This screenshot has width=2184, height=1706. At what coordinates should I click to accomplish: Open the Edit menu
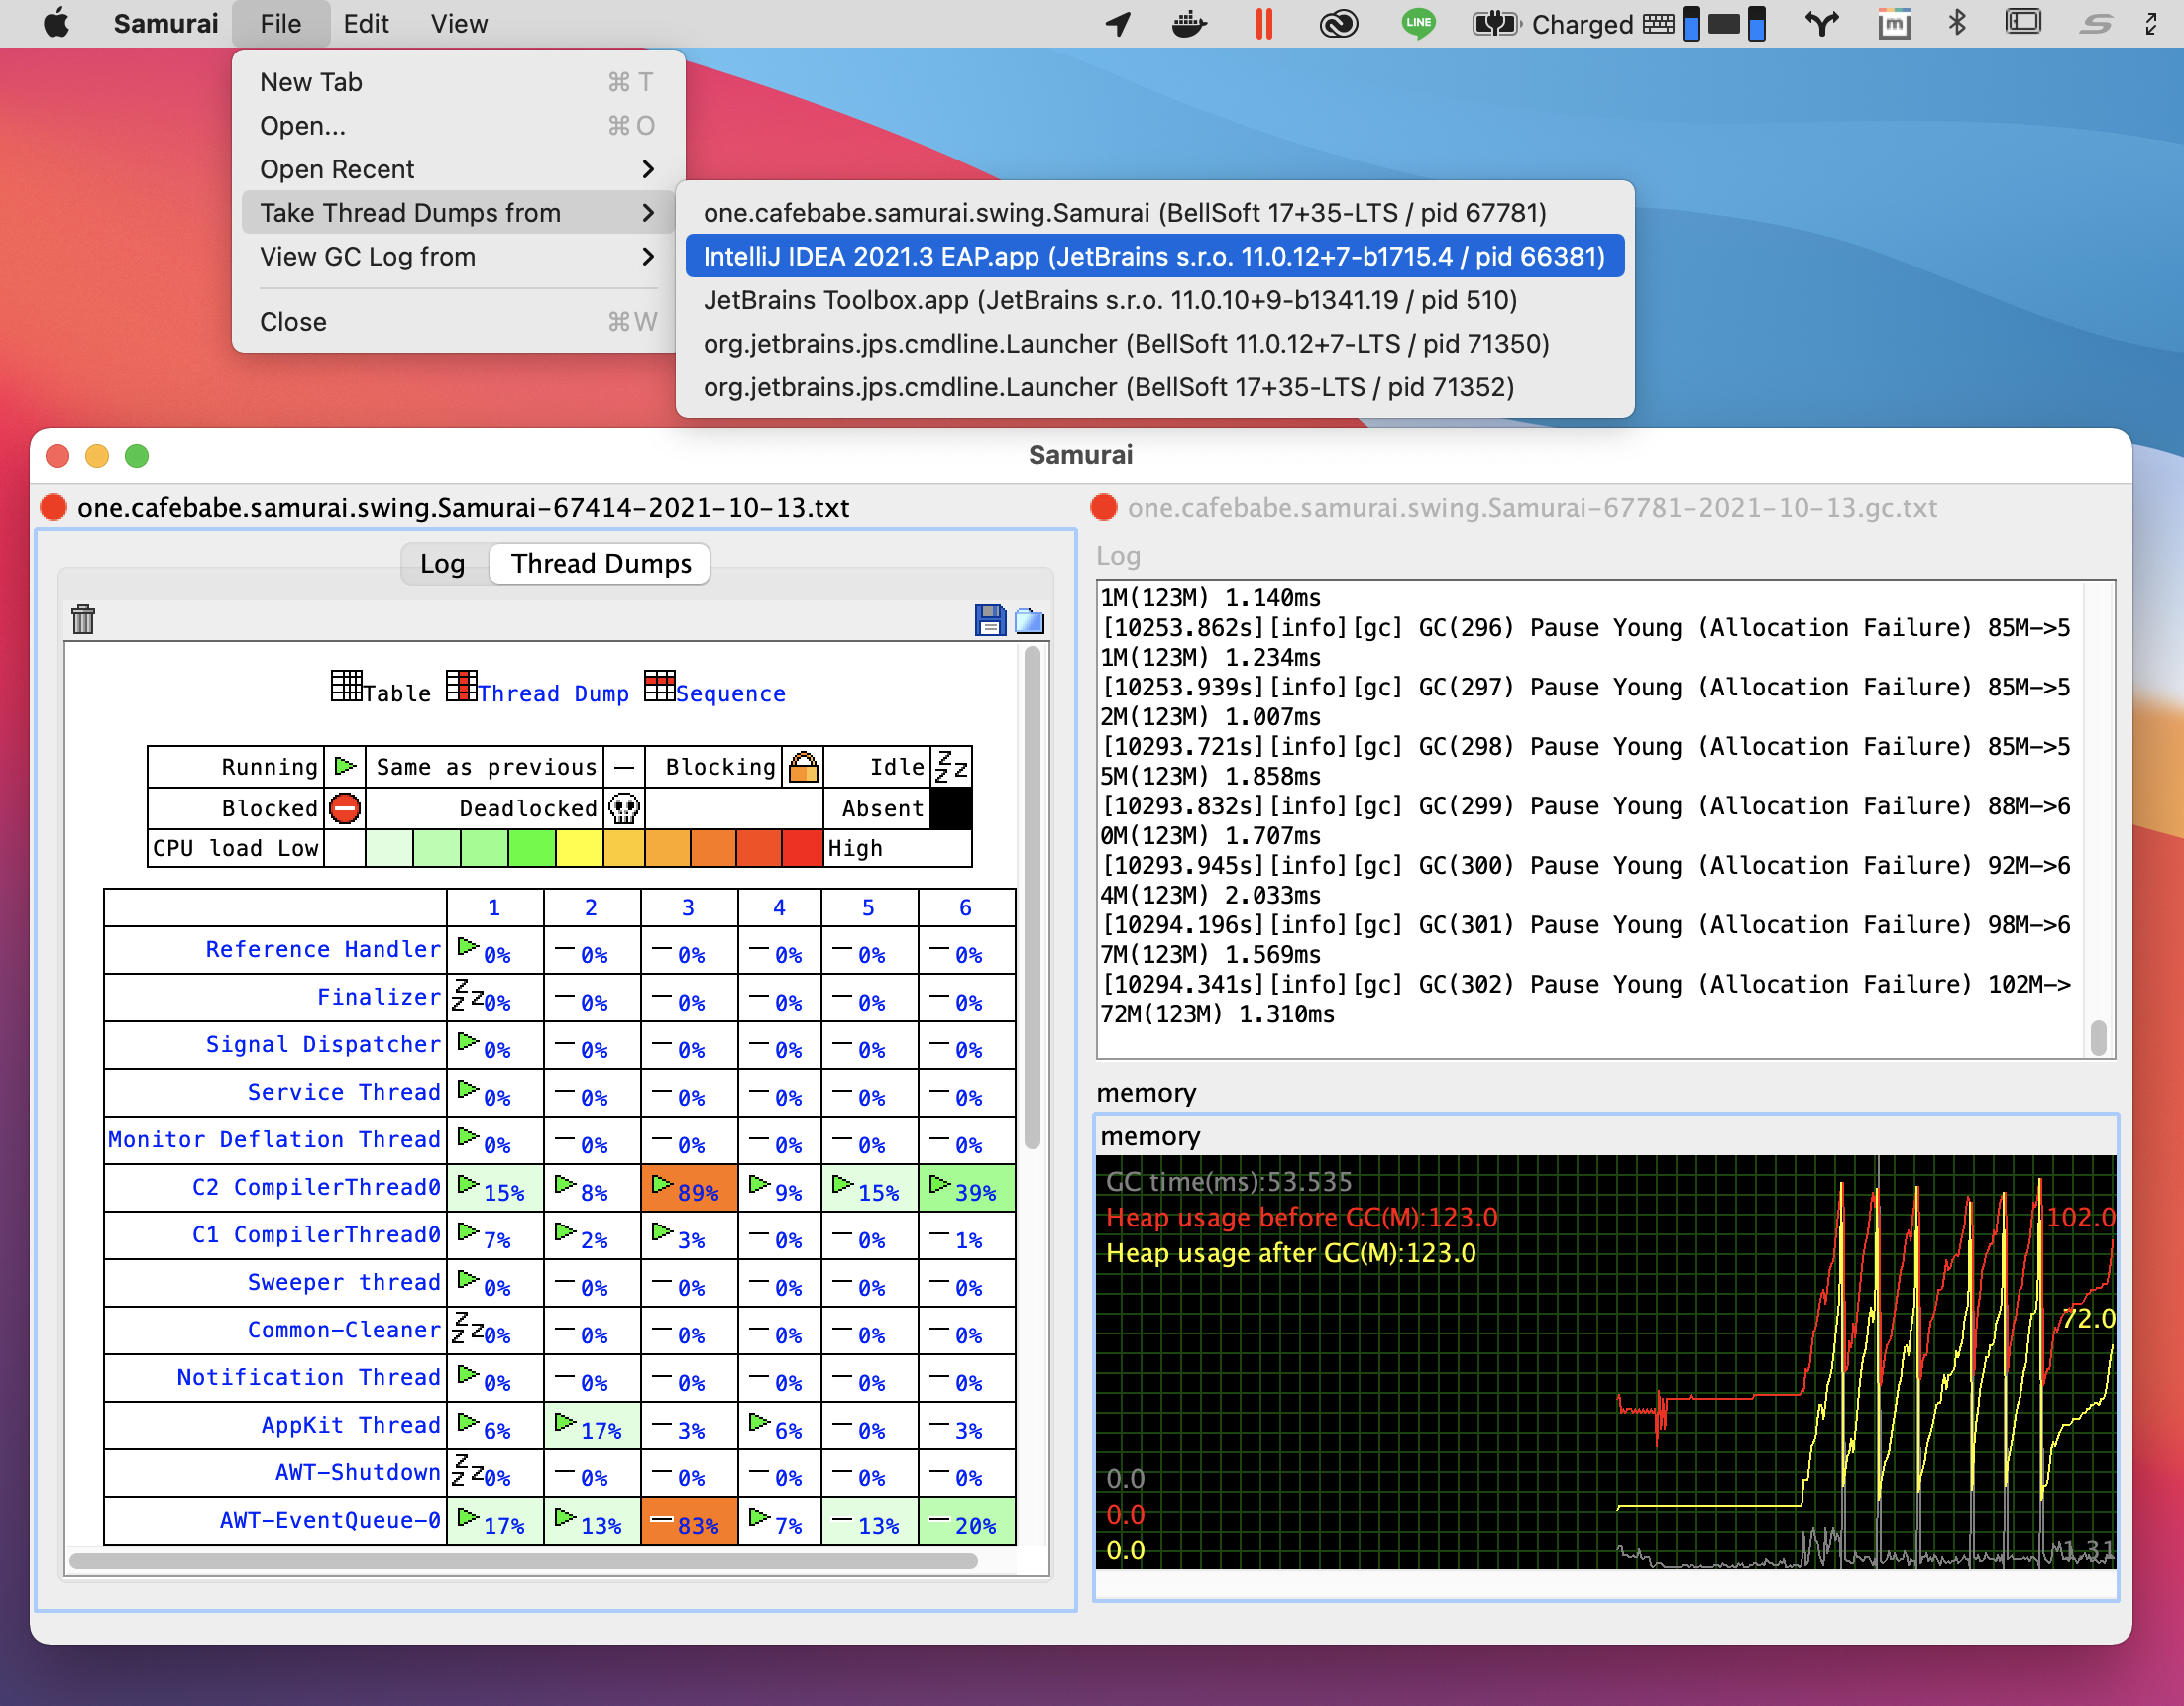coord(366,23)
